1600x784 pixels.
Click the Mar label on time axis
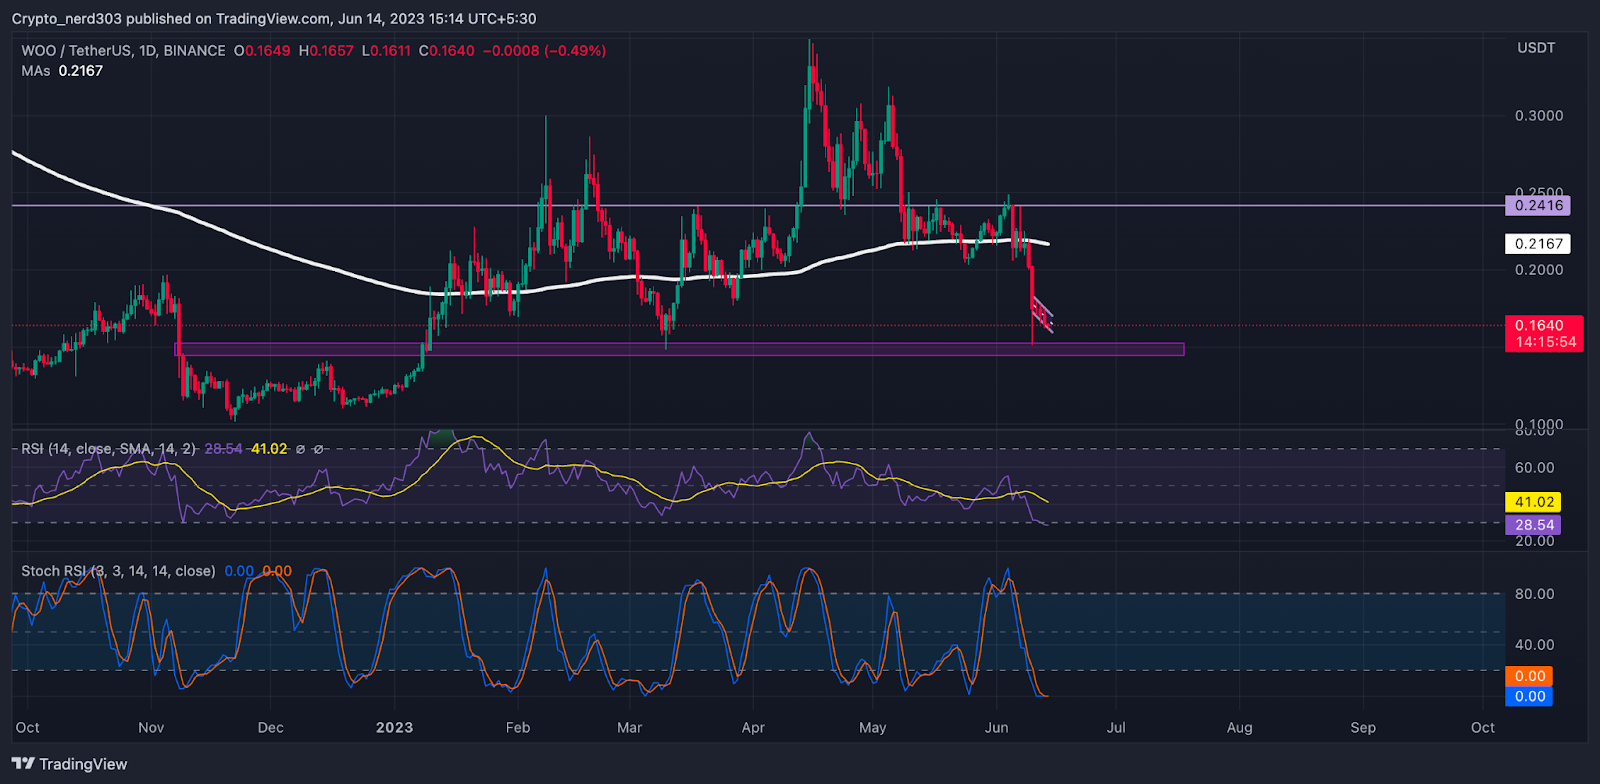629,727
